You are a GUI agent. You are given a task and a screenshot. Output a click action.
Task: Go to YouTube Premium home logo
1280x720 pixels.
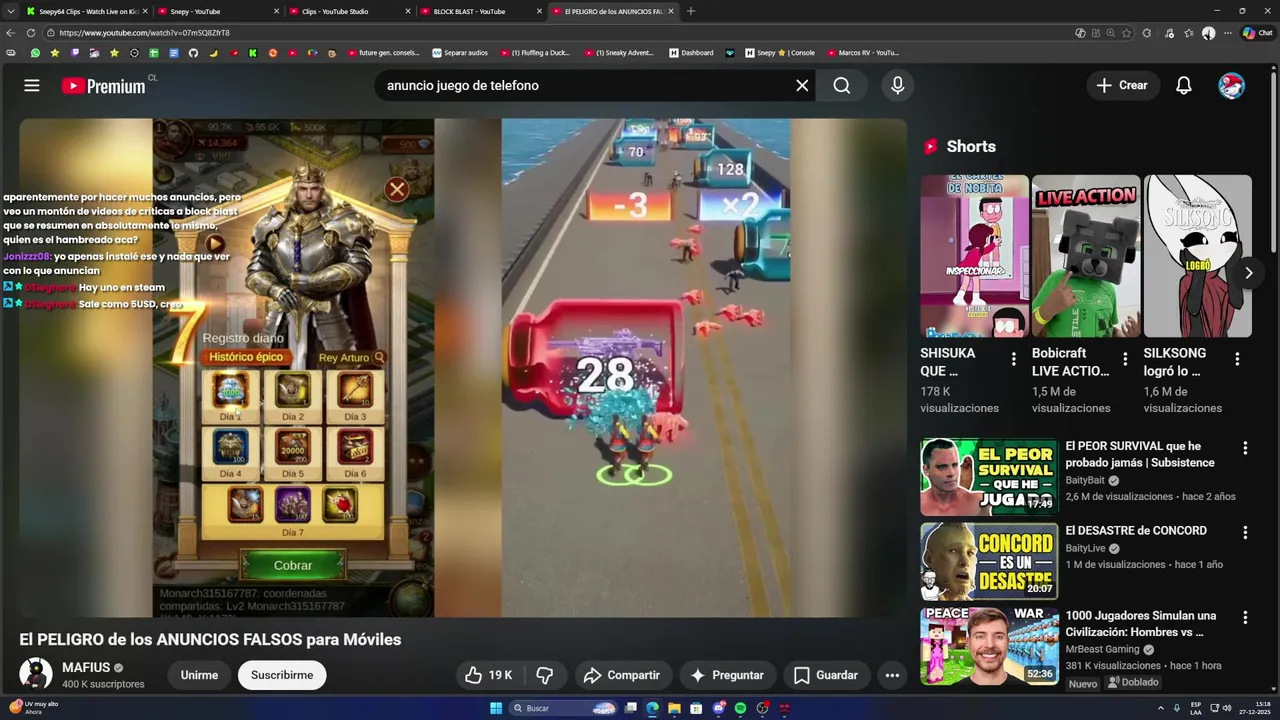[104, 86]
